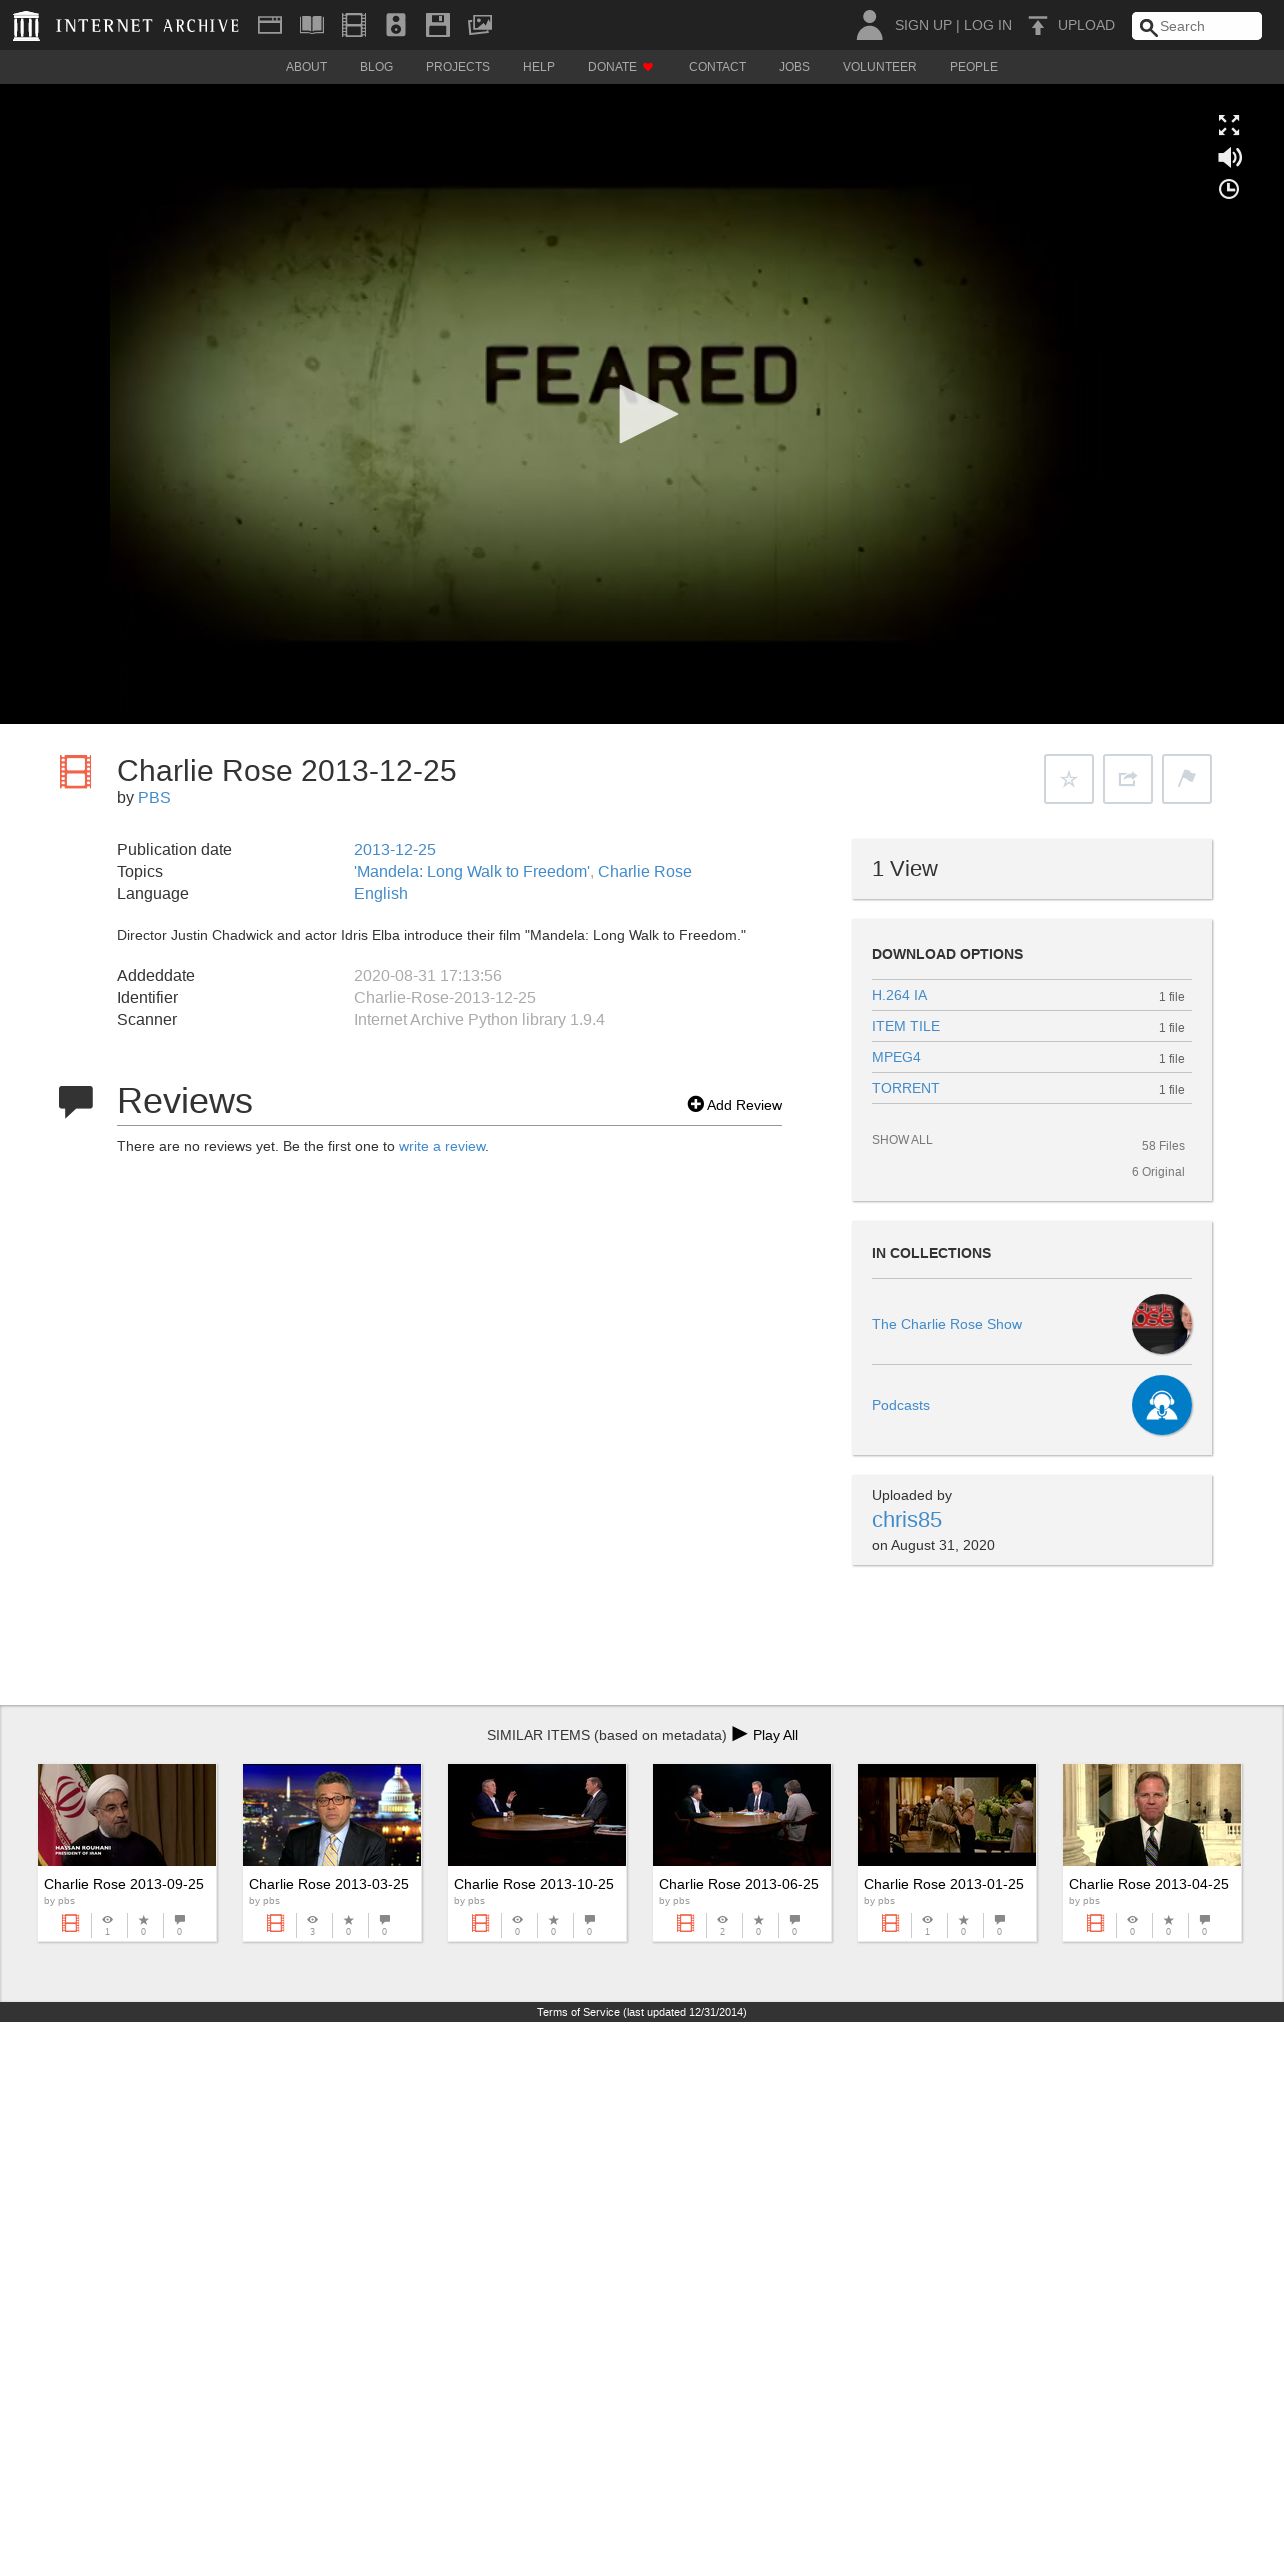Viewport: 1284px width, 2568px height.
Task: Click the search field in the top bar
Action: 1197,26
